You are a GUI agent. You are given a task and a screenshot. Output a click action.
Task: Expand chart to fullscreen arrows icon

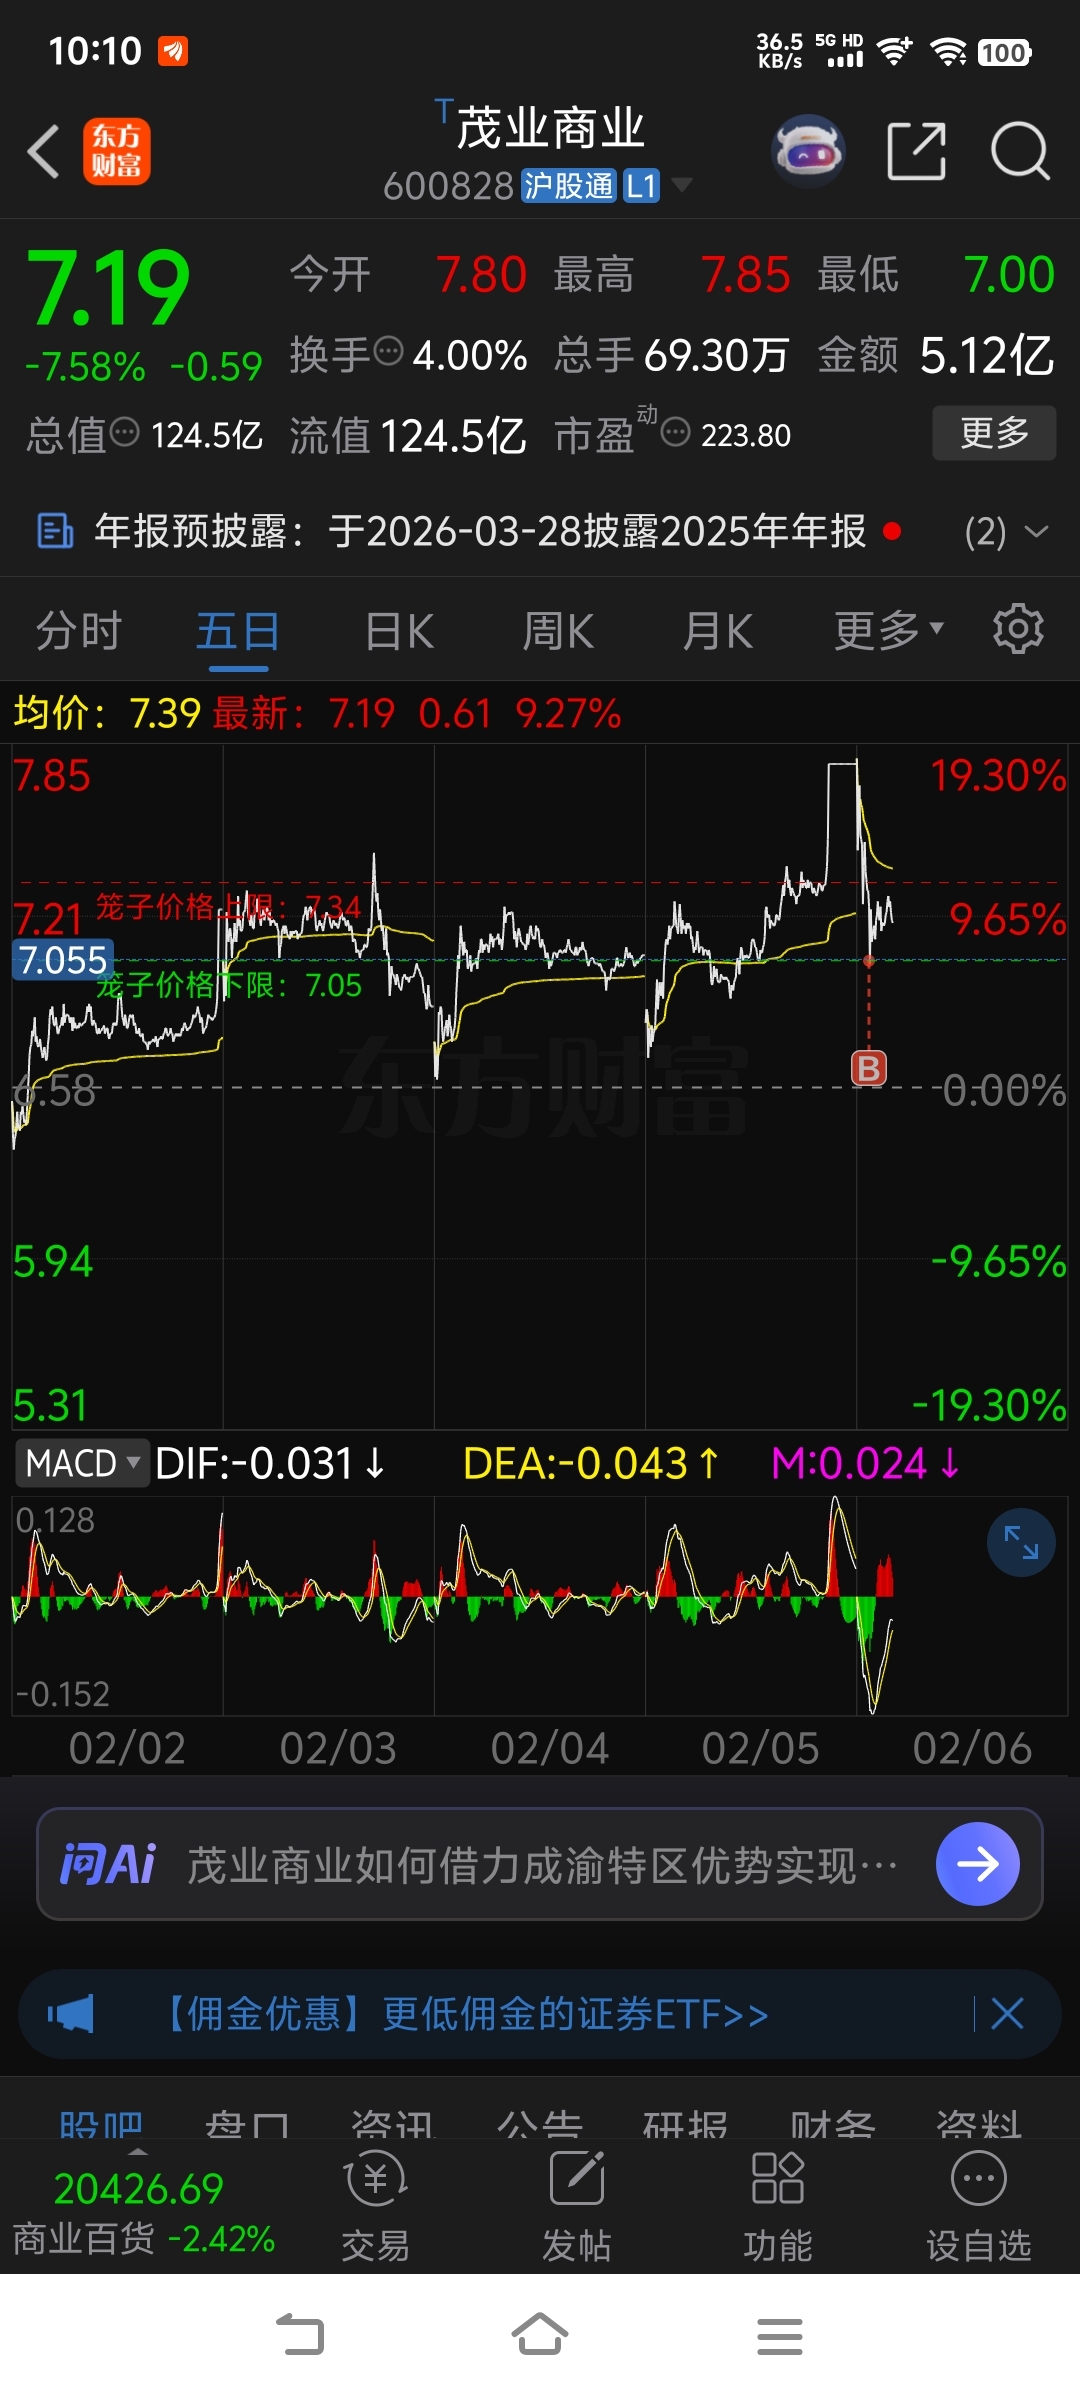[x=1021, y=1542]
